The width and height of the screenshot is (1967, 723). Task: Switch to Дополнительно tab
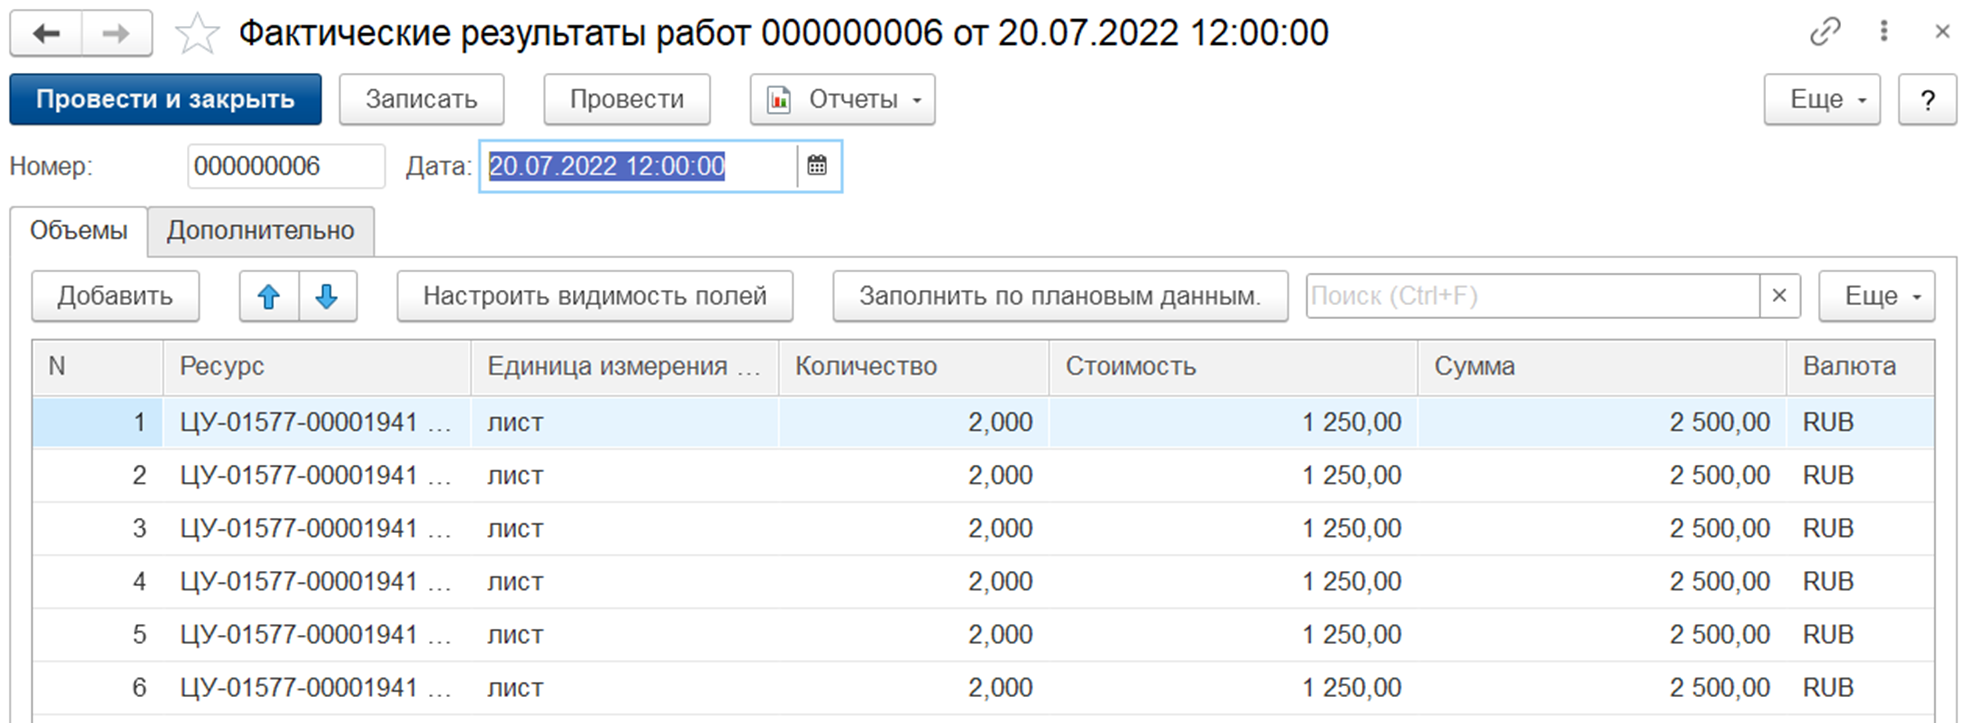[260, 231]
